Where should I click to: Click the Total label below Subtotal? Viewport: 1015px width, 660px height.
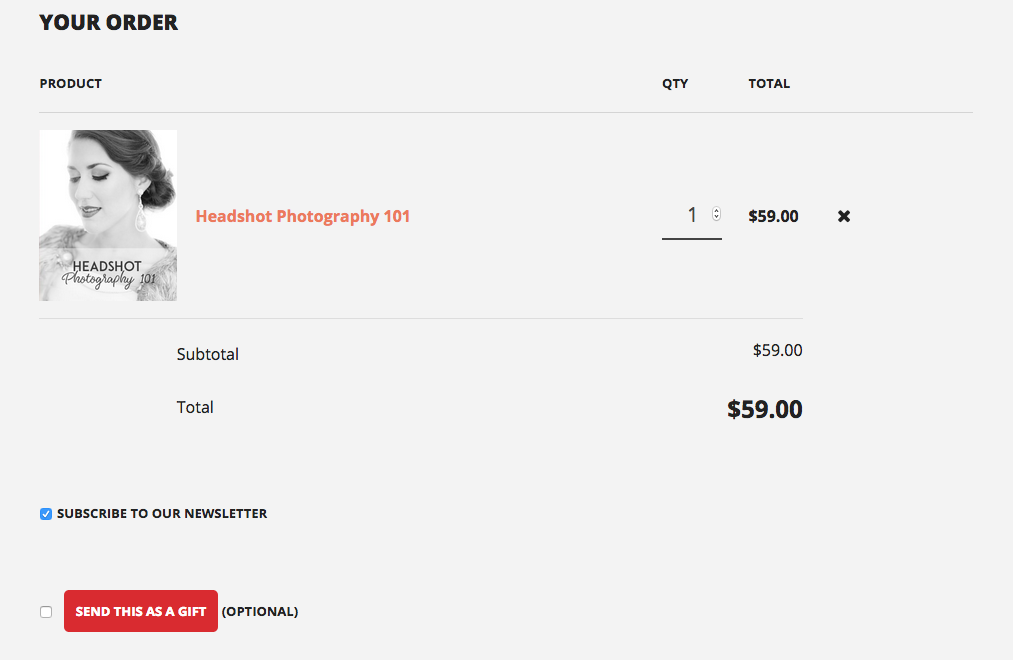(x=195, y=407)
